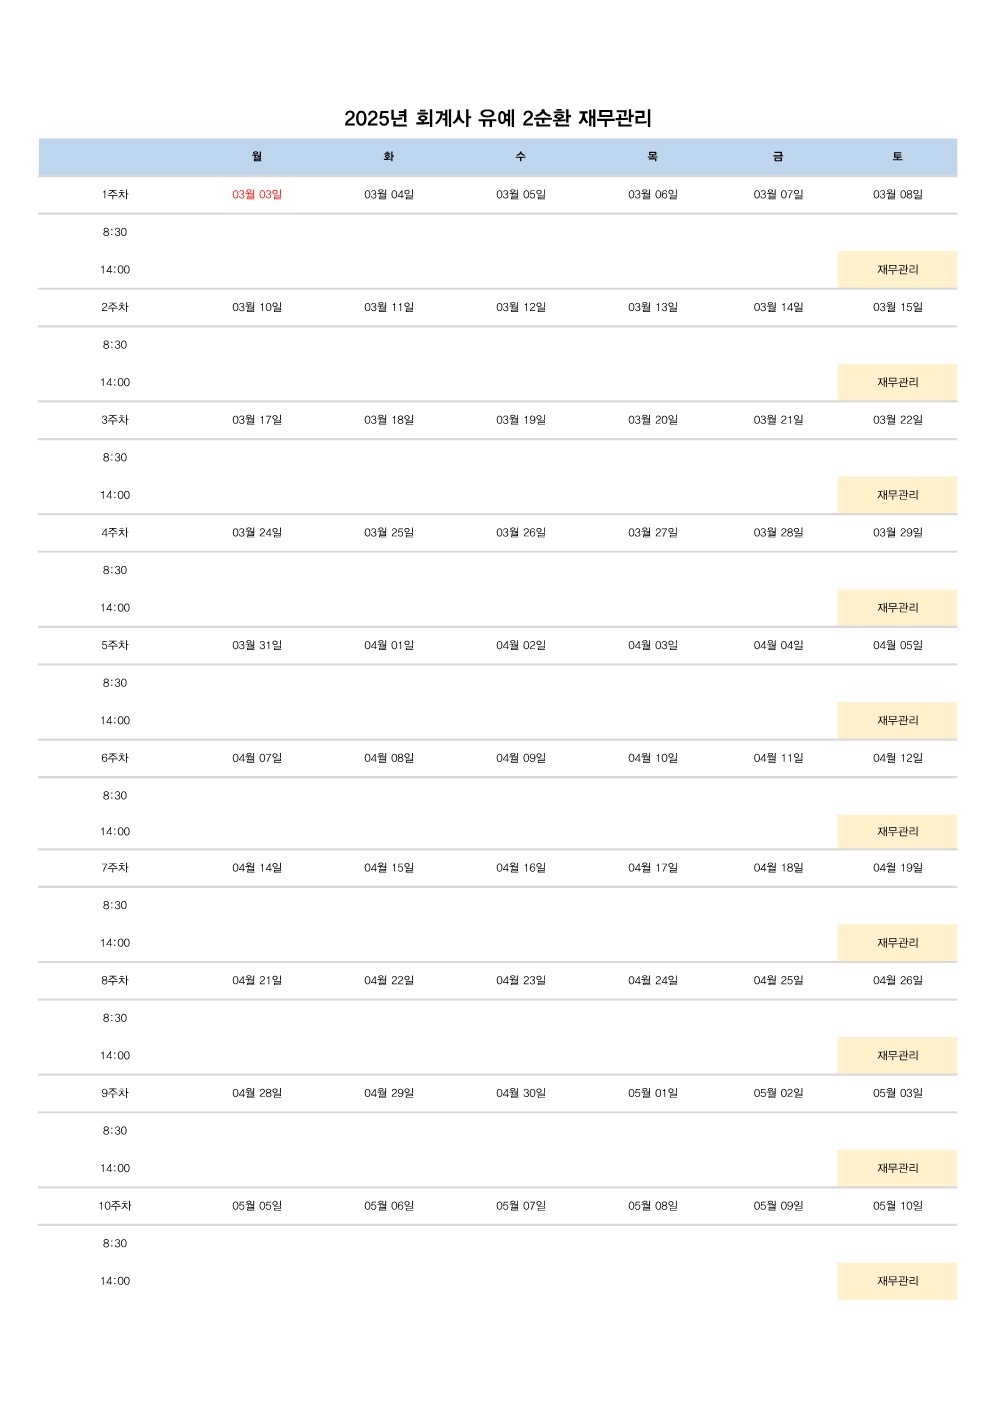Select the 토 column header
This screenshot has width=992, height=1402.
898,157
